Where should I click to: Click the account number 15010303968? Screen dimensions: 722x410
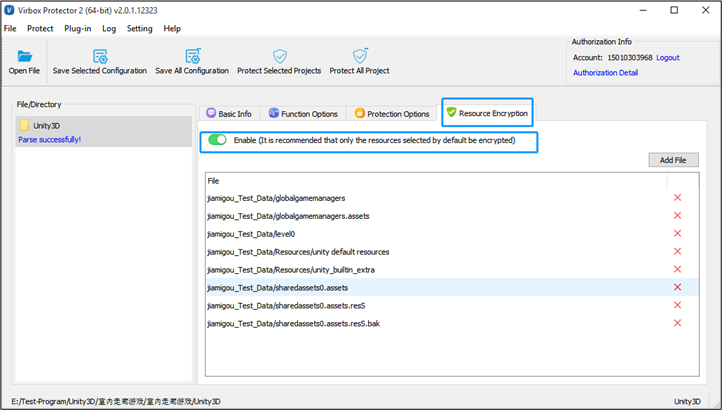629,58
